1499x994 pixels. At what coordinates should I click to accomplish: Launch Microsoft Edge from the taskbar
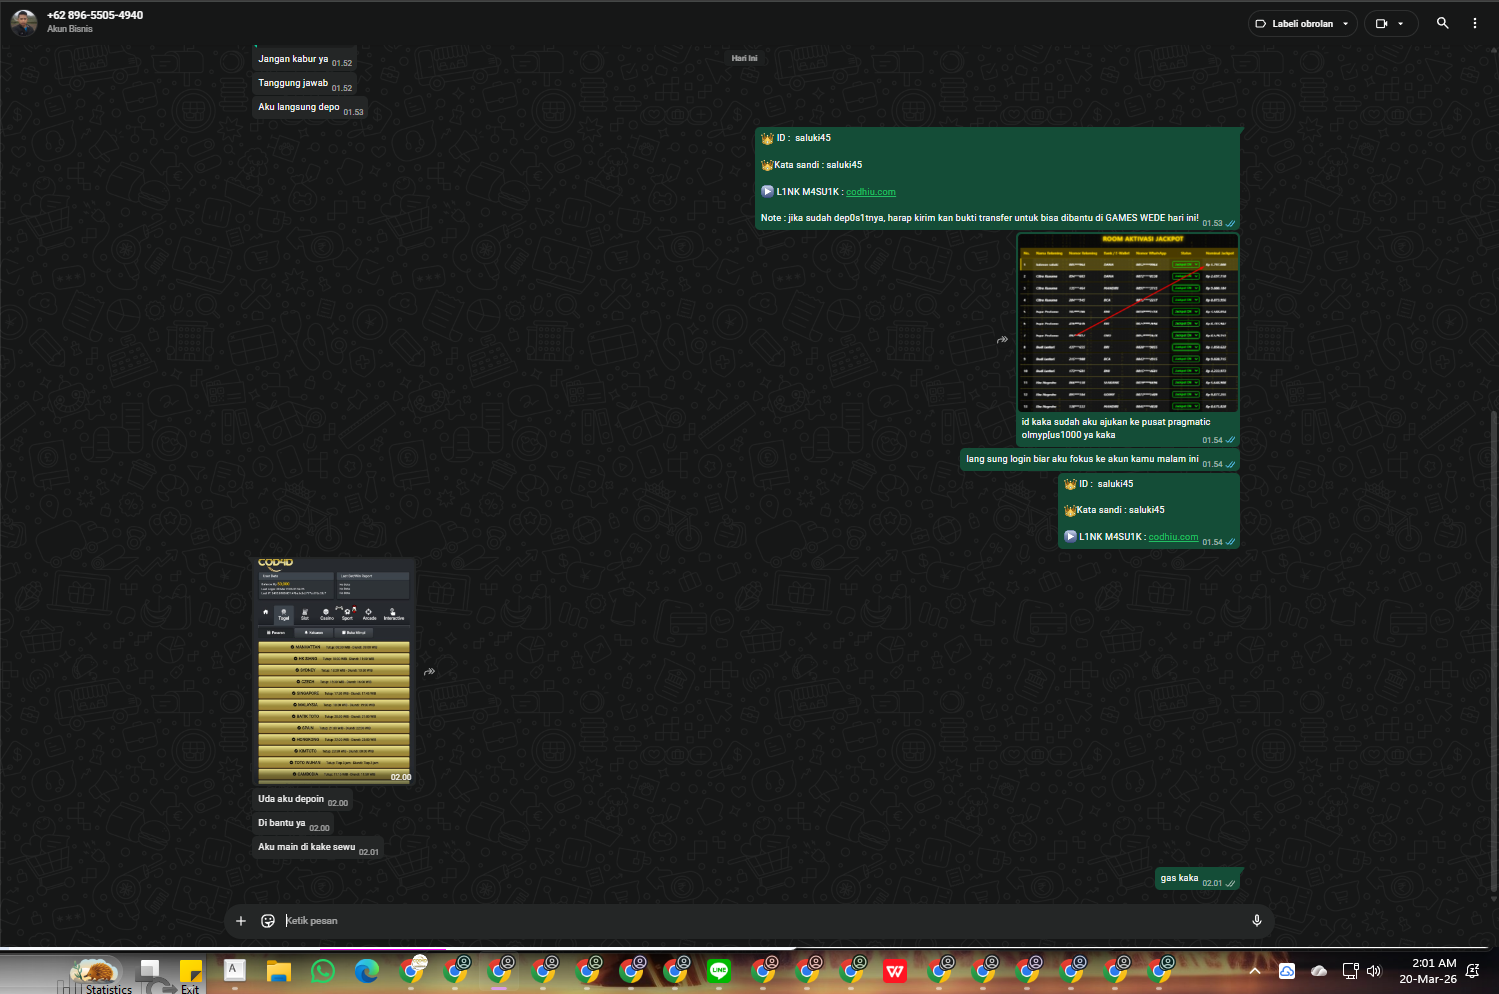point(367,971)
